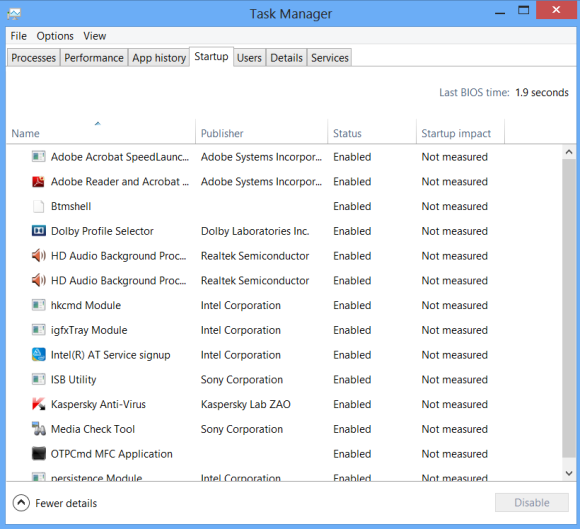Switch to the Services tab
The height and width of the screenshot is (529, 580).
click(x=330, y=58)
